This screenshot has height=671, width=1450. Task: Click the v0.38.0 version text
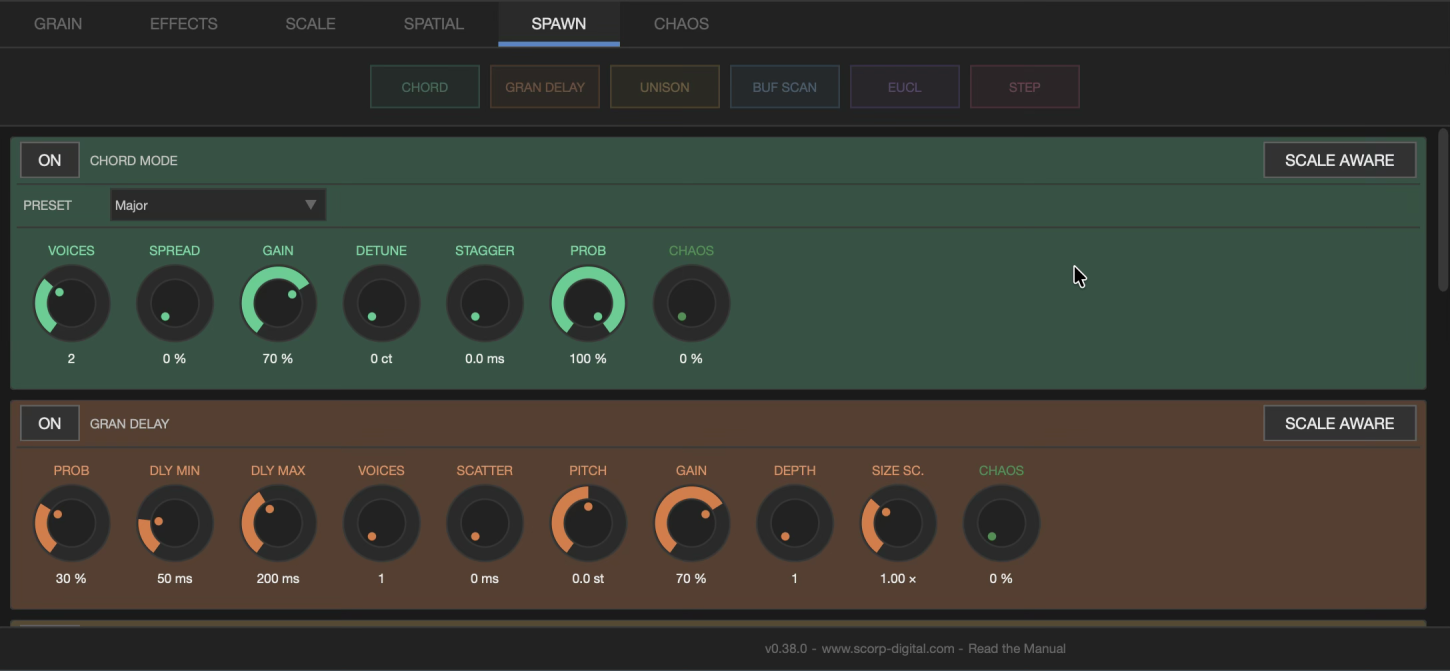[787, 649]
